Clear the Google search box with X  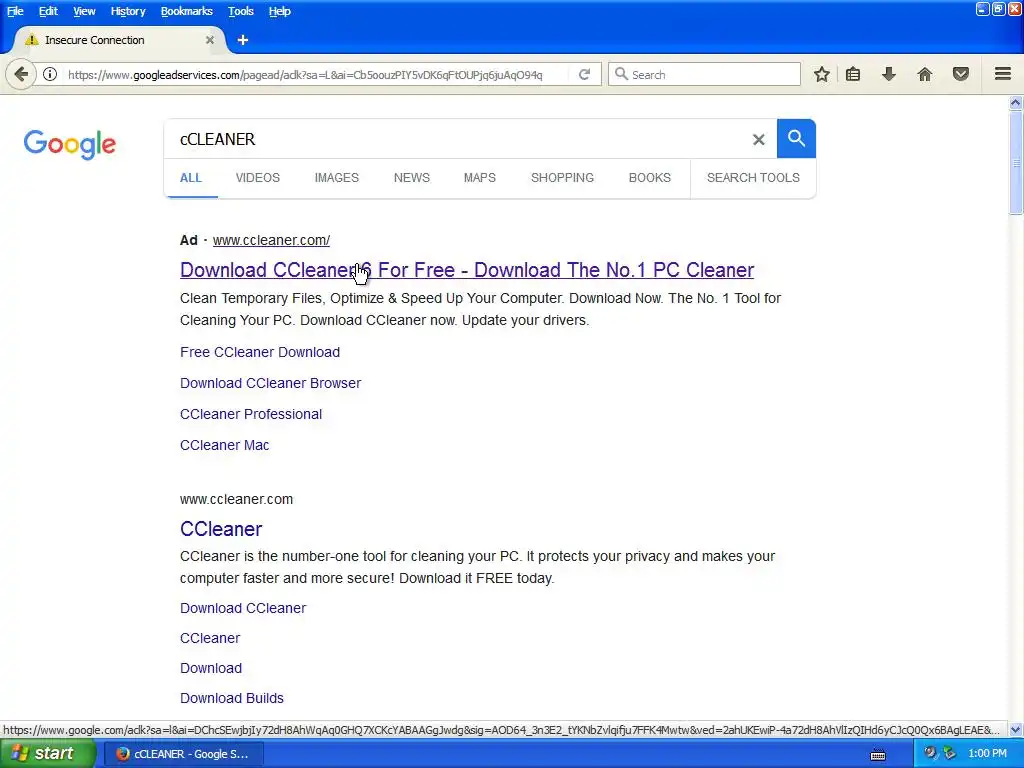tap(759, 139)
